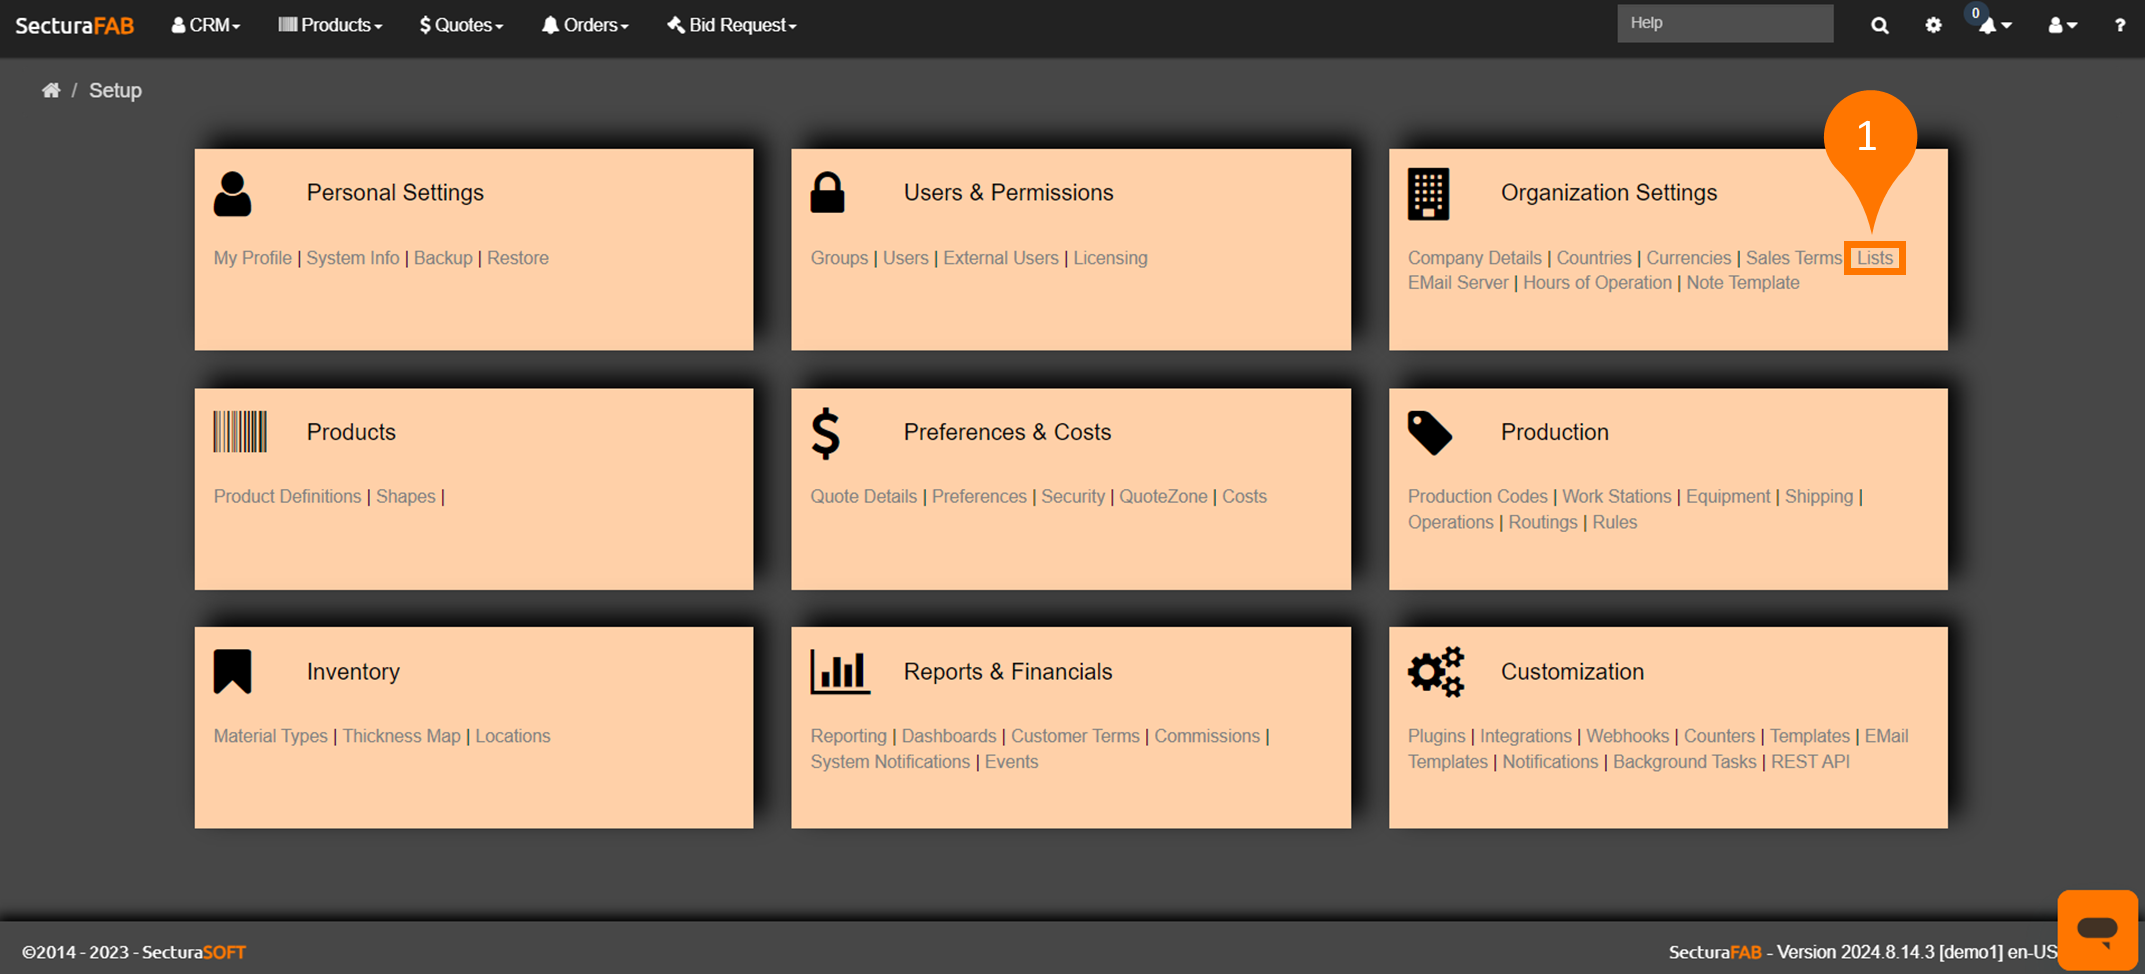Click the Reports & Financials chart icon
This screenshot has width=2145, height=974.
pos(839,672)
